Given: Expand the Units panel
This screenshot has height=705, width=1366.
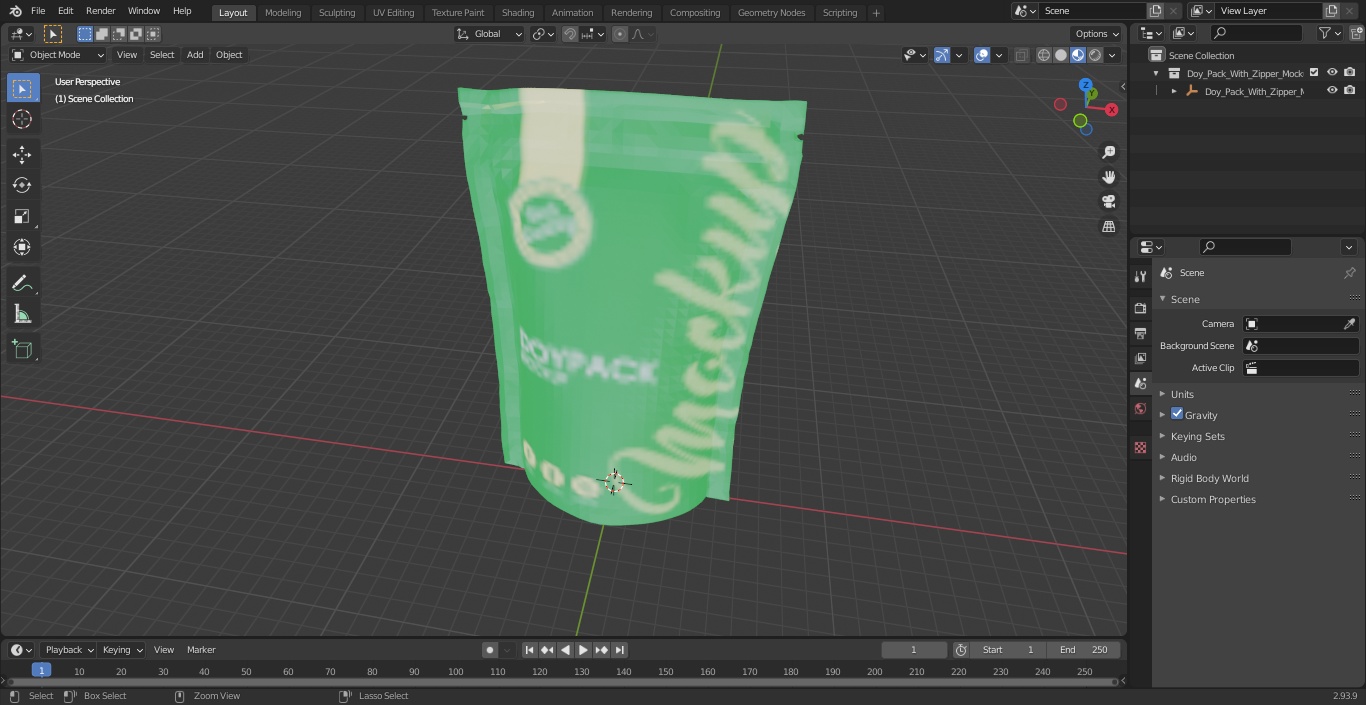Looking at the screenshot, I should click(x=1182, y=394).
